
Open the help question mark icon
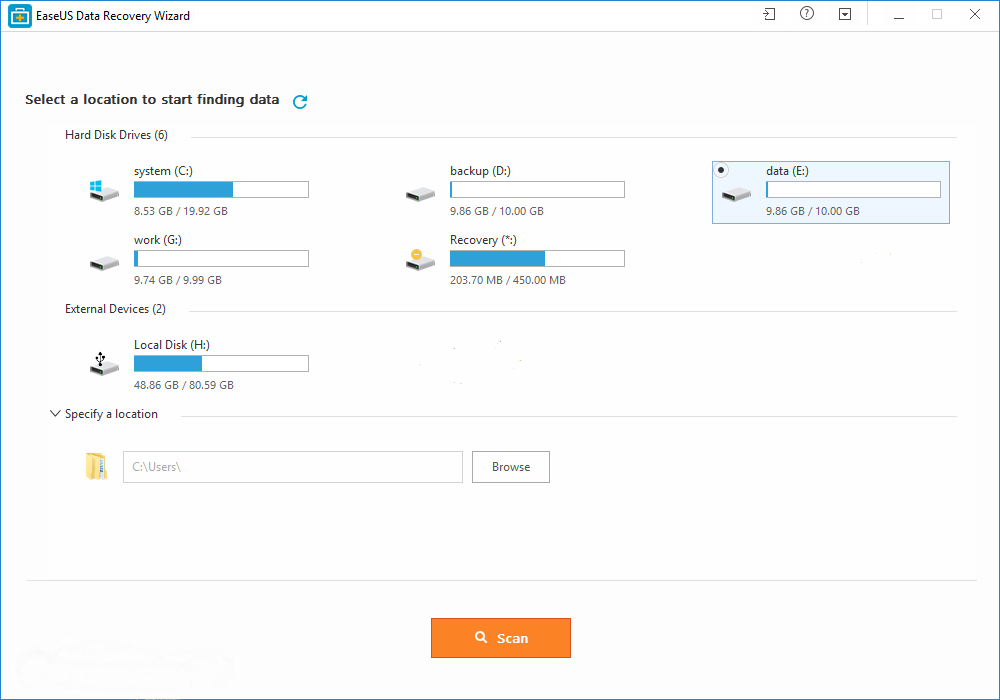pos(807,13)
